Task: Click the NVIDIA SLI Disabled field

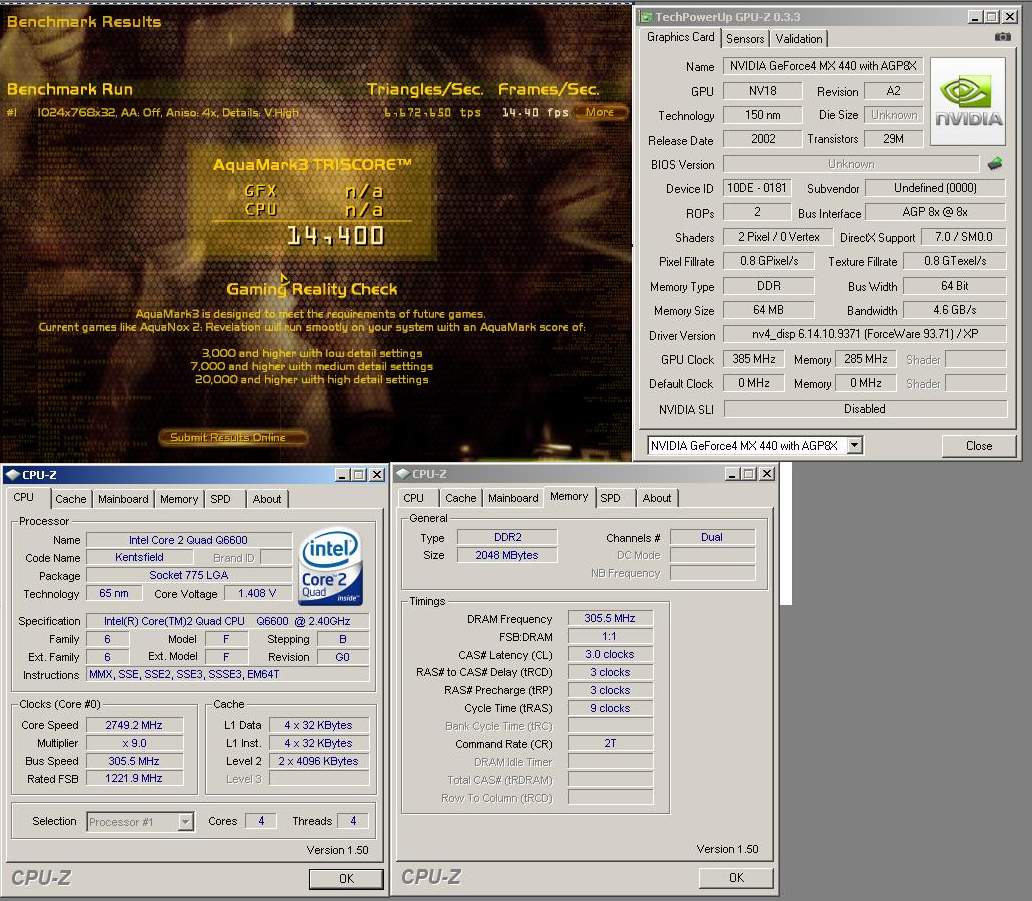Action: pyautogui.click(x=865, y=409)
